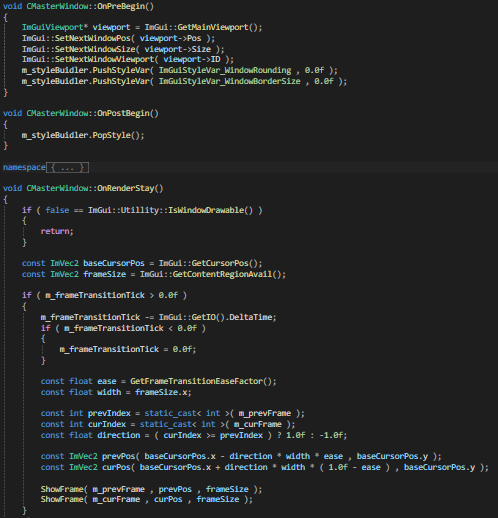The width and height of the screenshot is (498, 518).
Task: Click m_prevFrame inside static_cast
Action: click(265, 413)
